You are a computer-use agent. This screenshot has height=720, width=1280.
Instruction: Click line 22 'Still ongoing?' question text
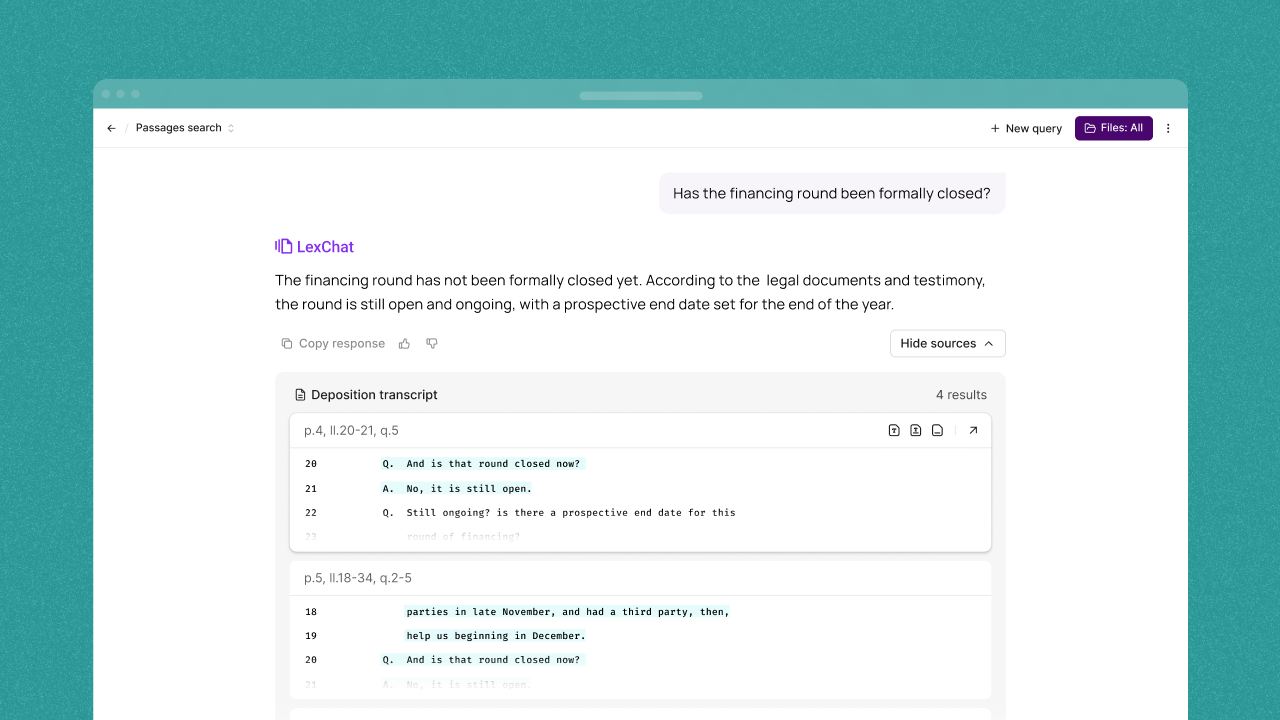click(x=571, y=512)
